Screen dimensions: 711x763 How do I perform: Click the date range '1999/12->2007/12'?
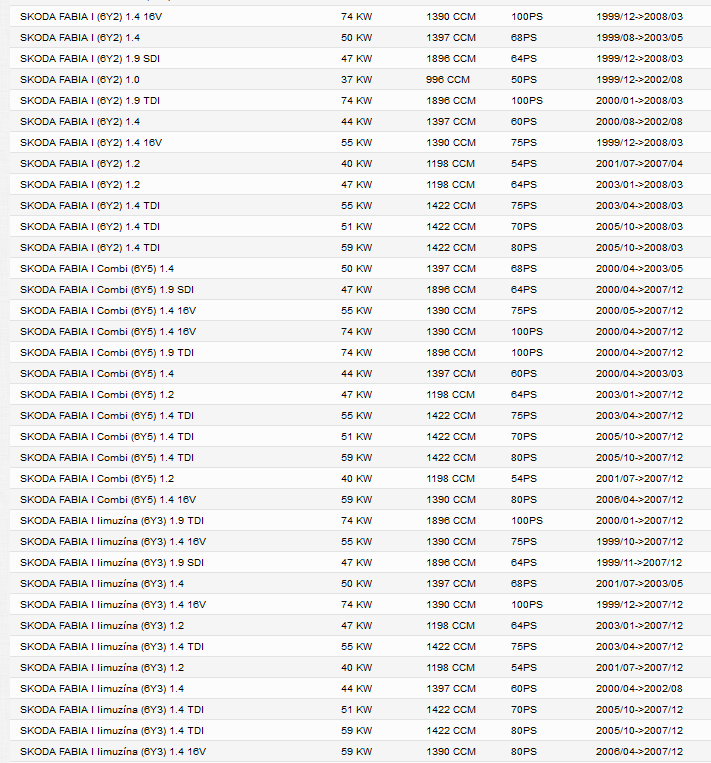tap(639, 604)
